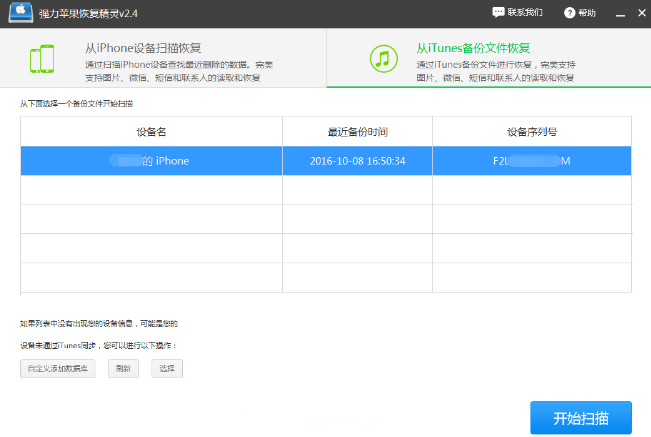Click the serial number cell starting with F2
Image resolution: width=651 pixels, height=437 pixels.
[531, 161]
